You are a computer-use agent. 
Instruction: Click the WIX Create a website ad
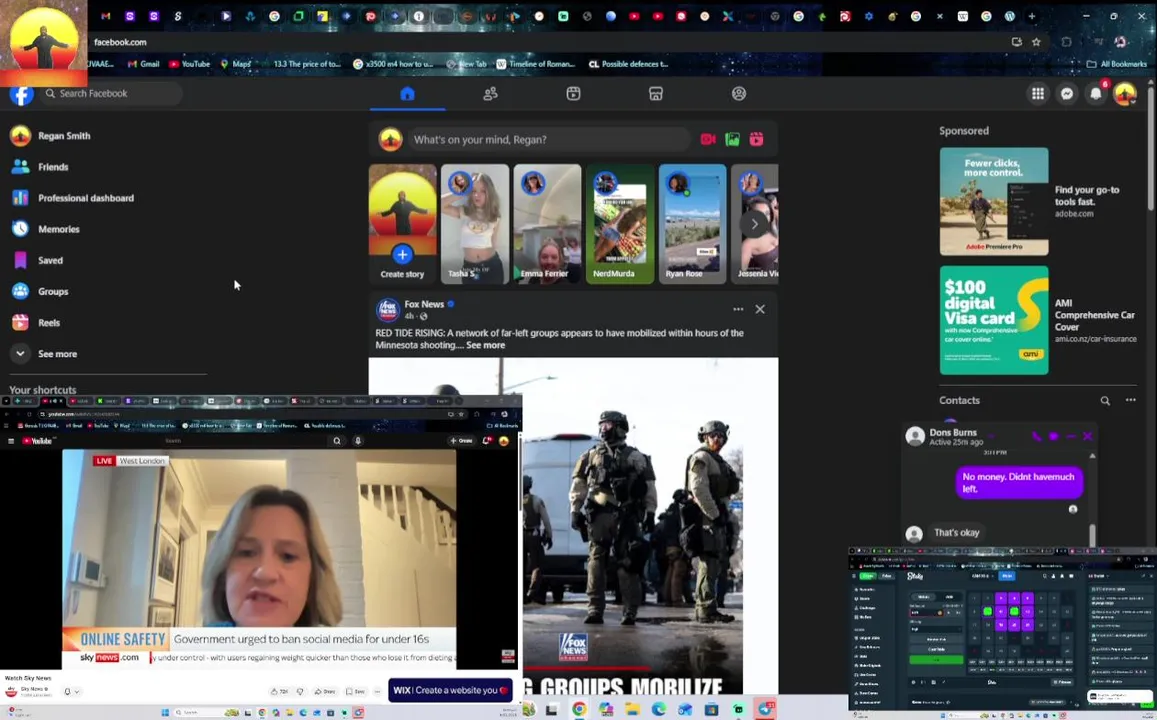(451, 690)
